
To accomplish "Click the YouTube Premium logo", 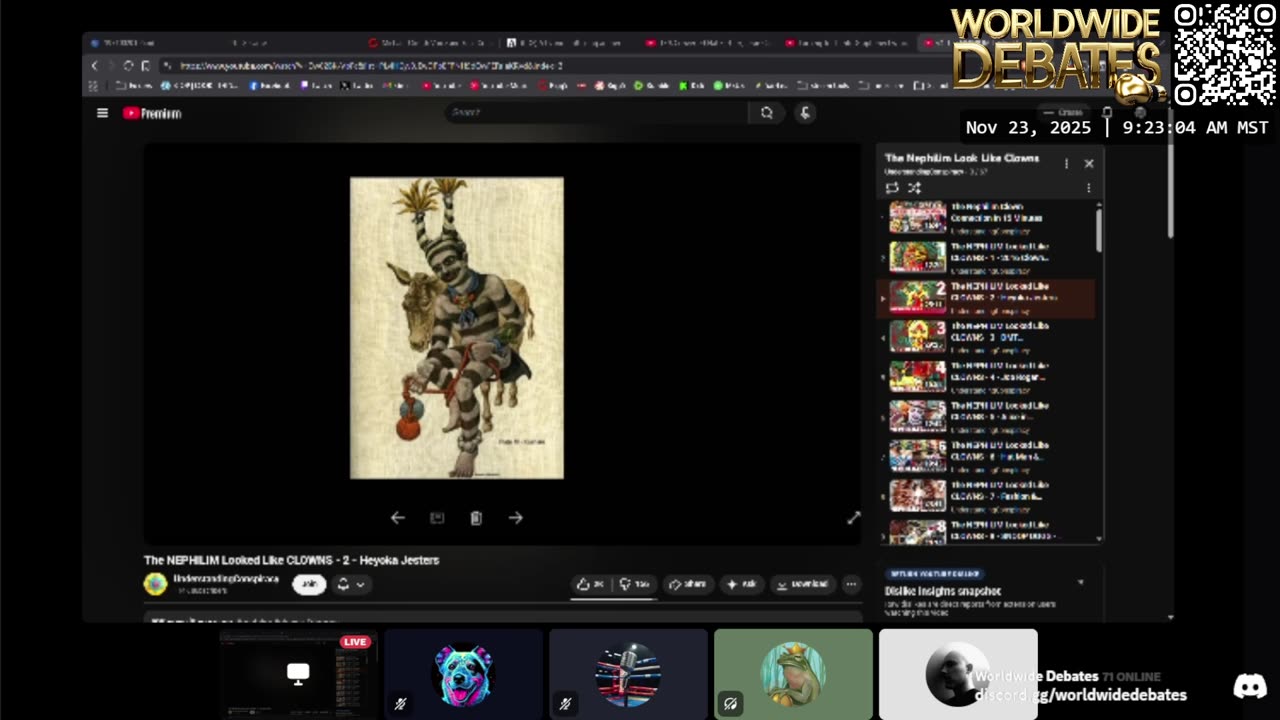I will pos(152,113).
